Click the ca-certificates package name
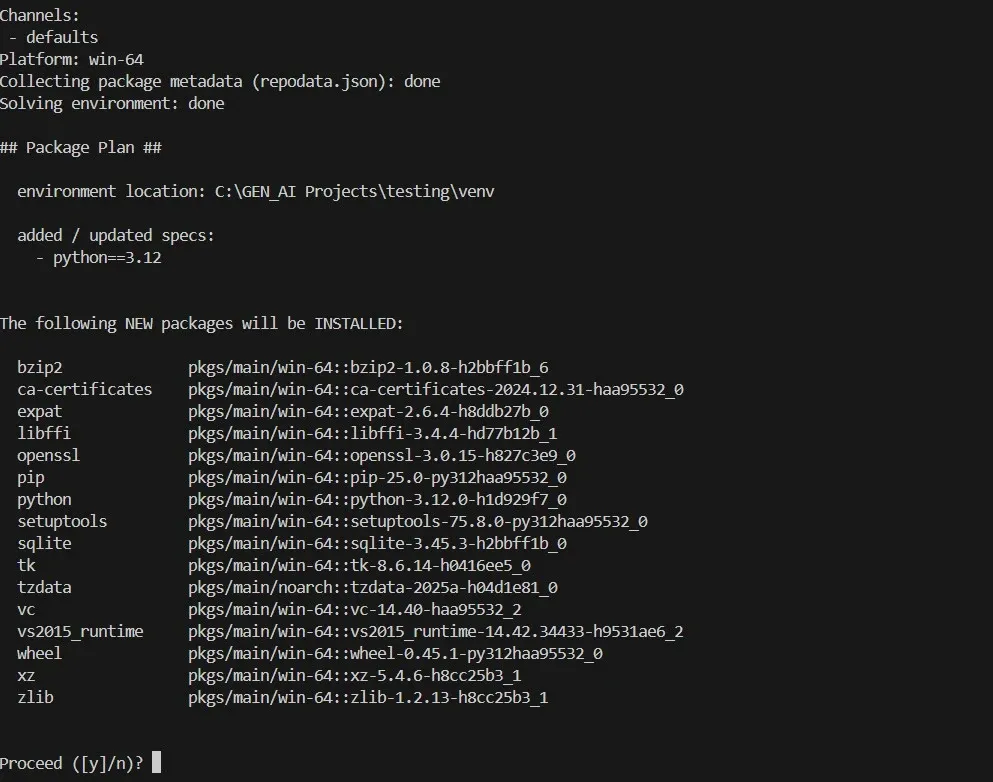This screenshot has height=782, width=993. click(84, 389)
